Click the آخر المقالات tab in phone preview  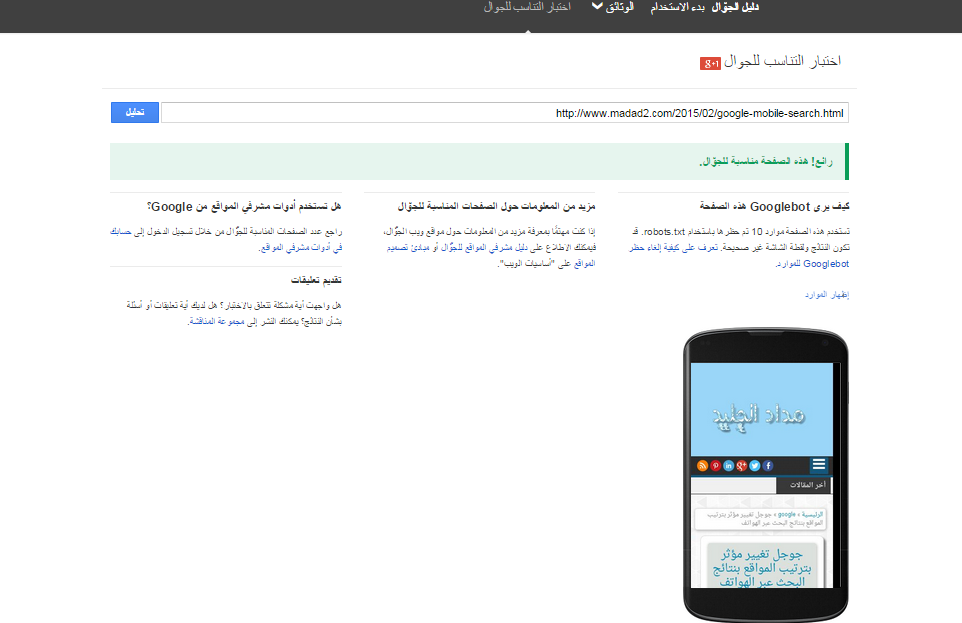803,485
